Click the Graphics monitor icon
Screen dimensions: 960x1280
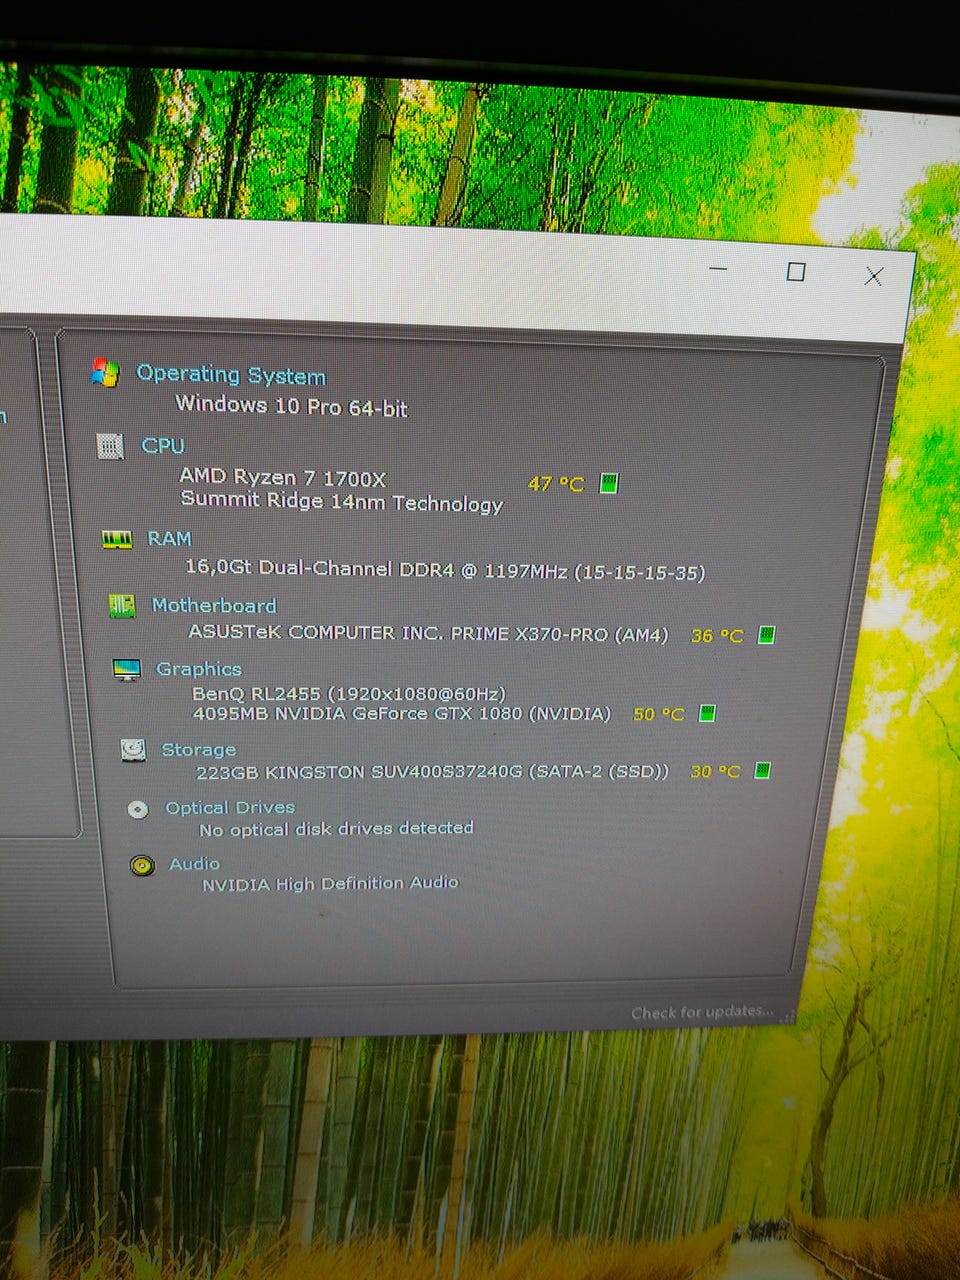[x=127, y=670]
